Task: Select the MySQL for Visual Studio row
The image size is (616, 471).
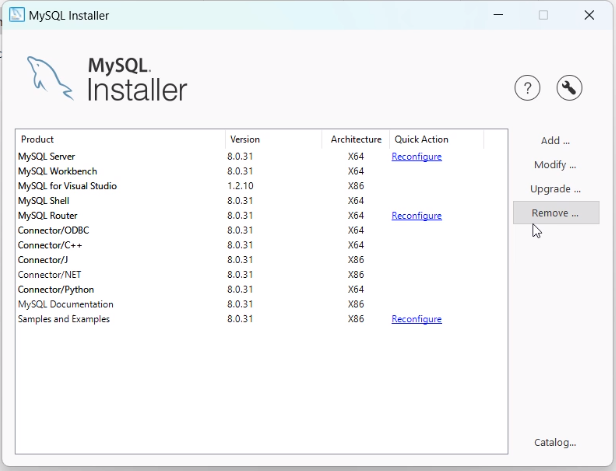Action: 261,186
